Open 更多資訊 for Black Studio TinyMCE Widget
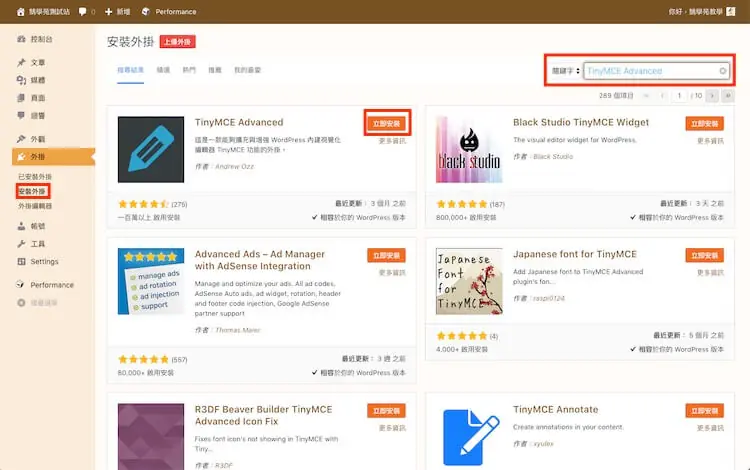Screen dimensions: 750x470 point(710,141)
